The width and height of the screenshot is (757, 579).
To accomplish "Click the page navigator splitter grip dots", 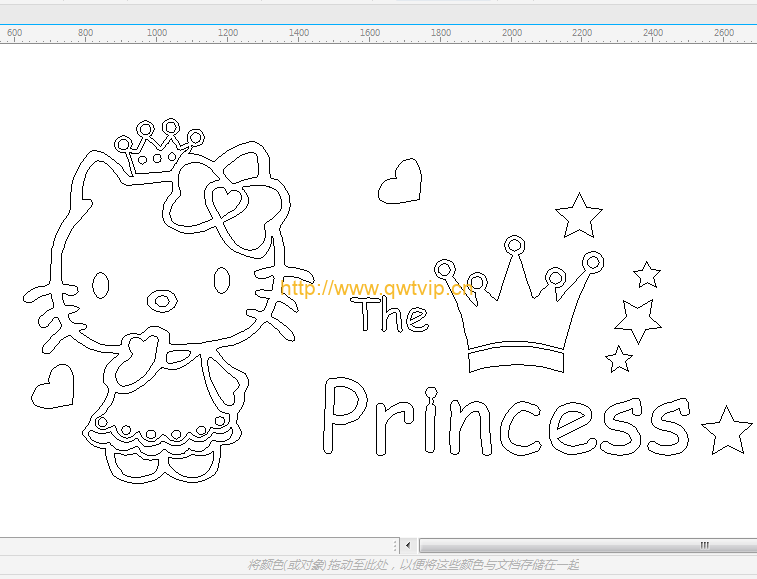I will [395, 546].
